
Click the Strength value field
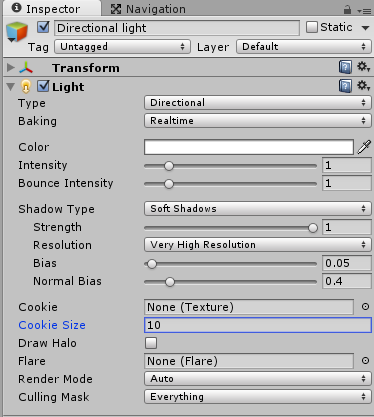pyautogui.click(x=347, y=227)
